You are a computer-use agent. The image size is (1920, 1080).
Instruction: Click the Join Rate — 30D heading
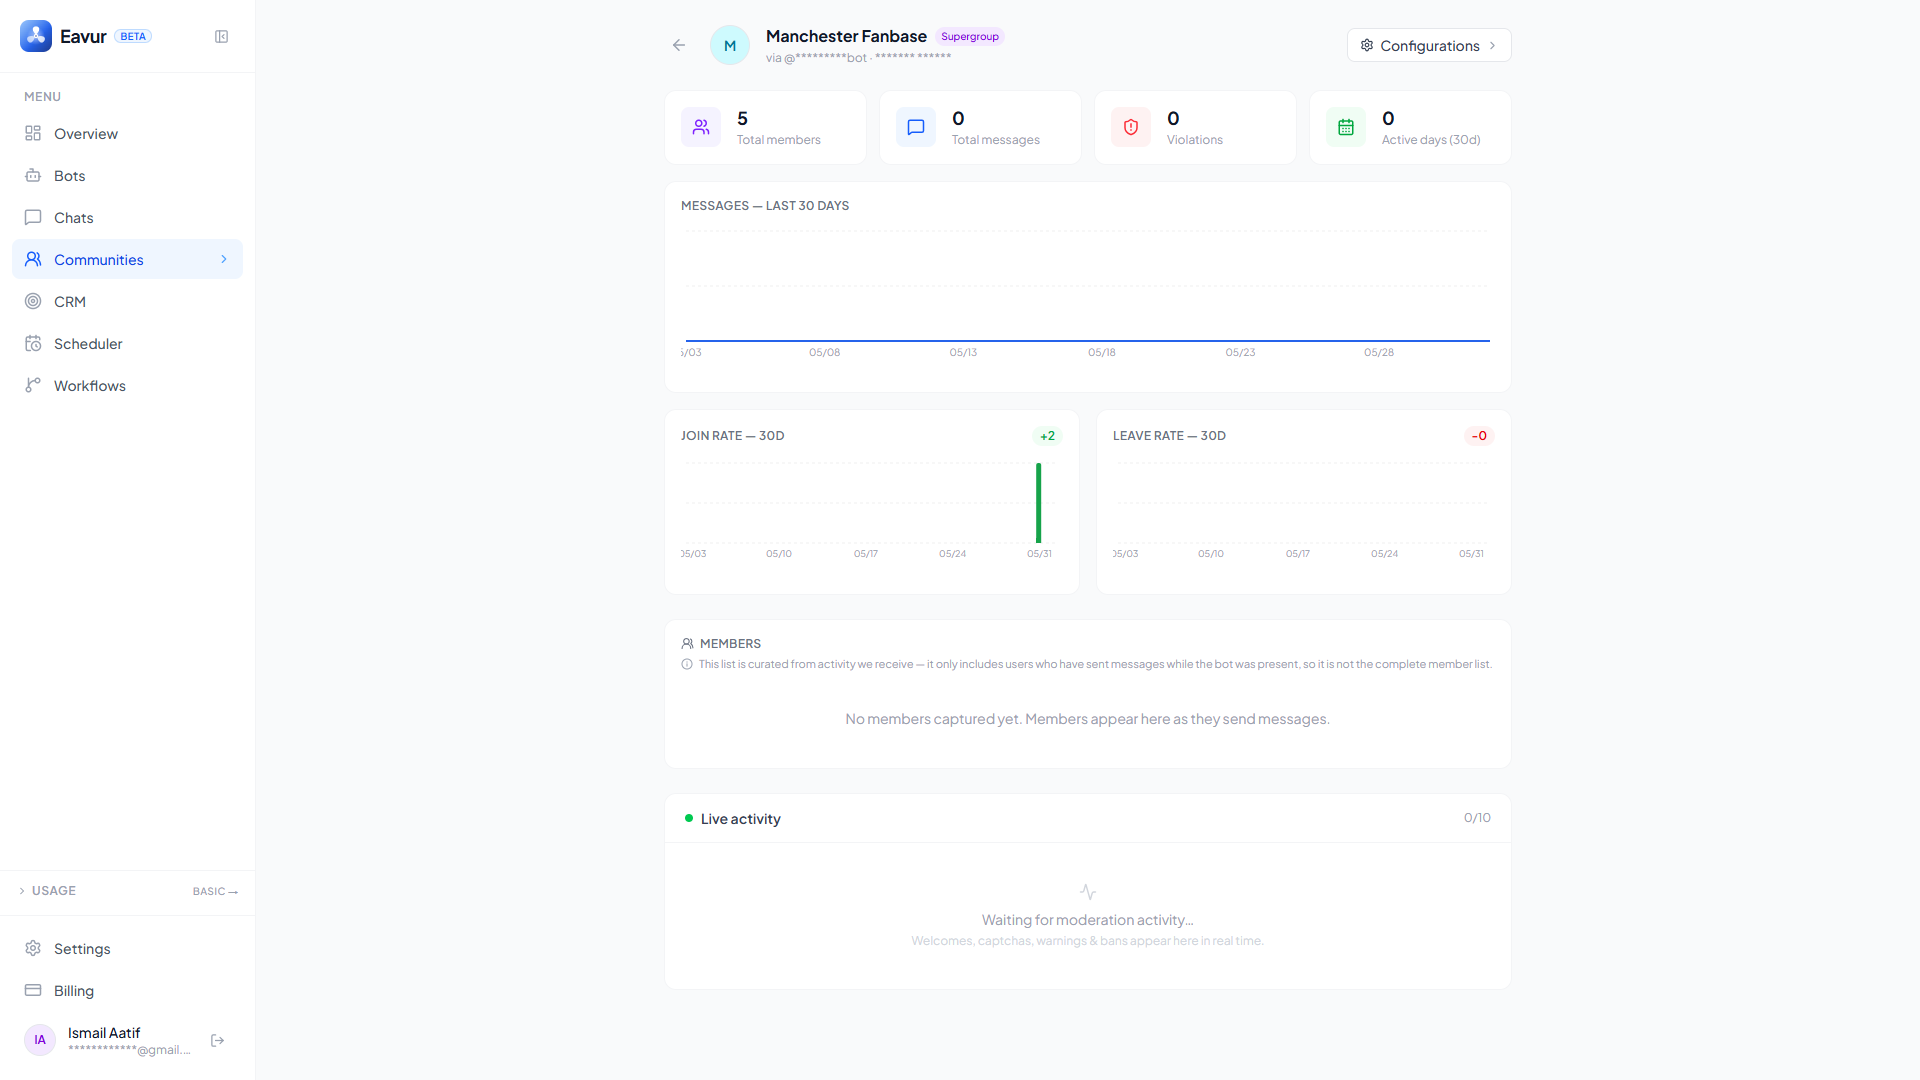(733, 436)
